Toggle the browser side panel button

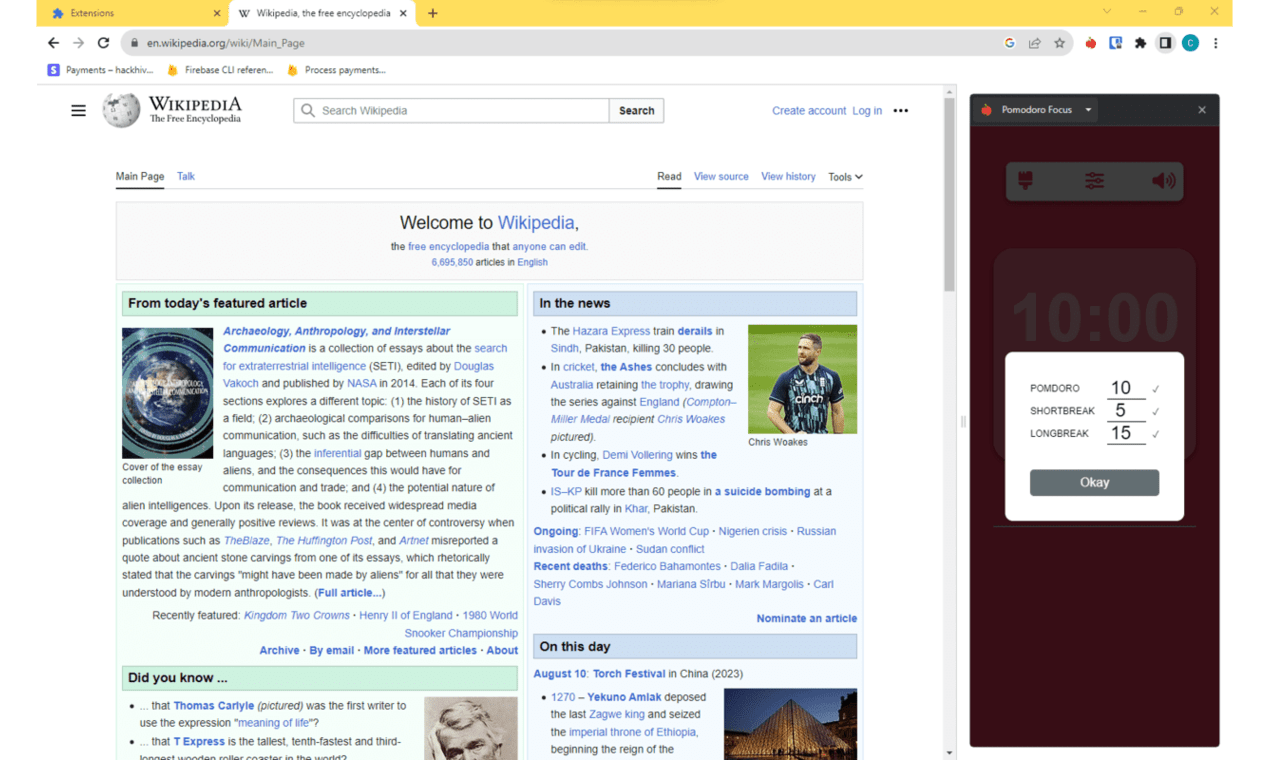click(1165, 43)
